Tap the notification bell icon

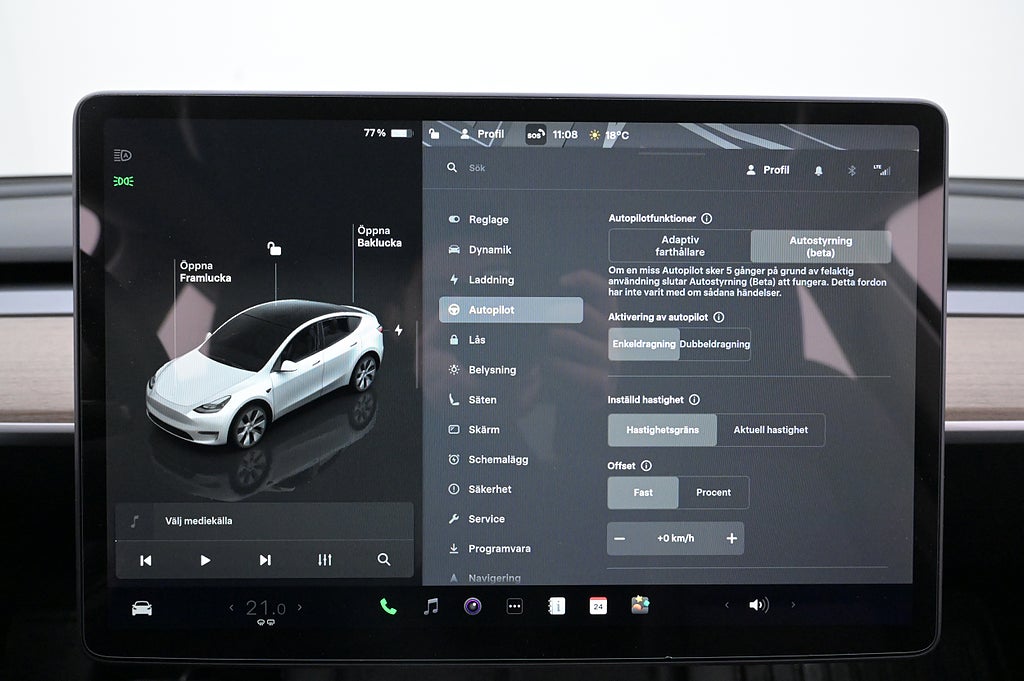coord(819,171)
